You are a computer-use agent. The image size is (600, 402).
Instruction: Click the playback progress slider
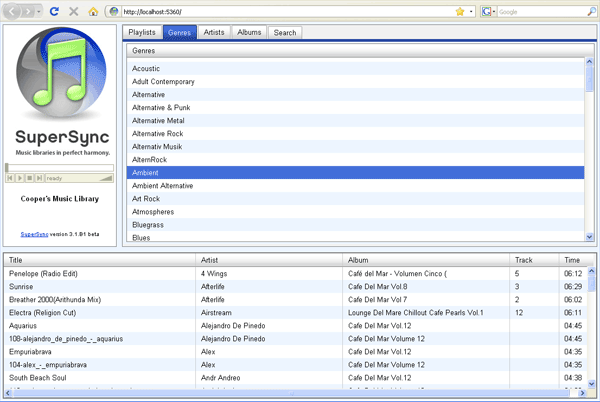coord(59,168)
